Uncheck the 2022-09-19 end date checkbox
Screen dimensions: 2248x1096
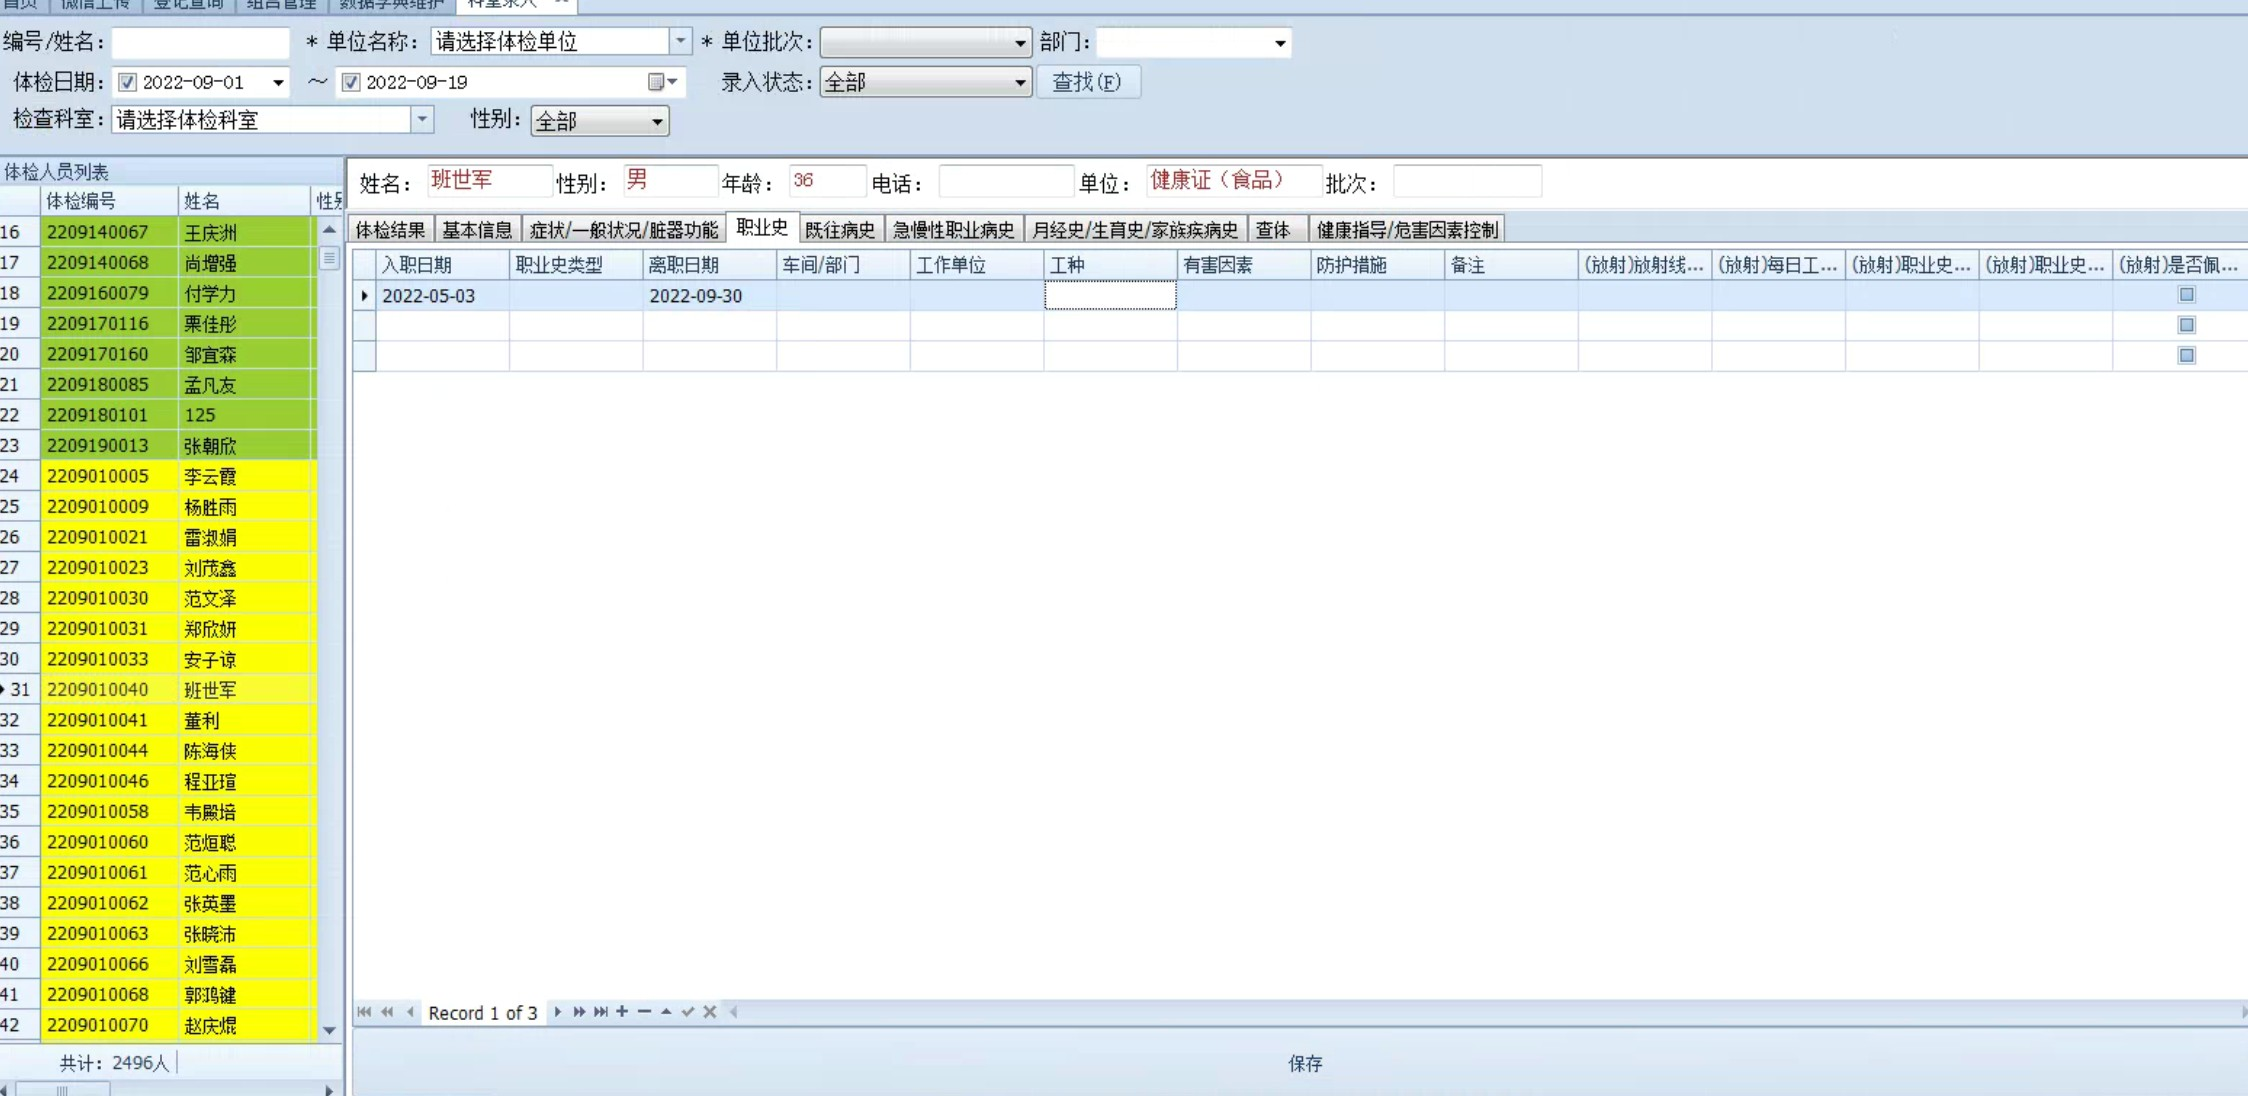[x=351, y=82]
